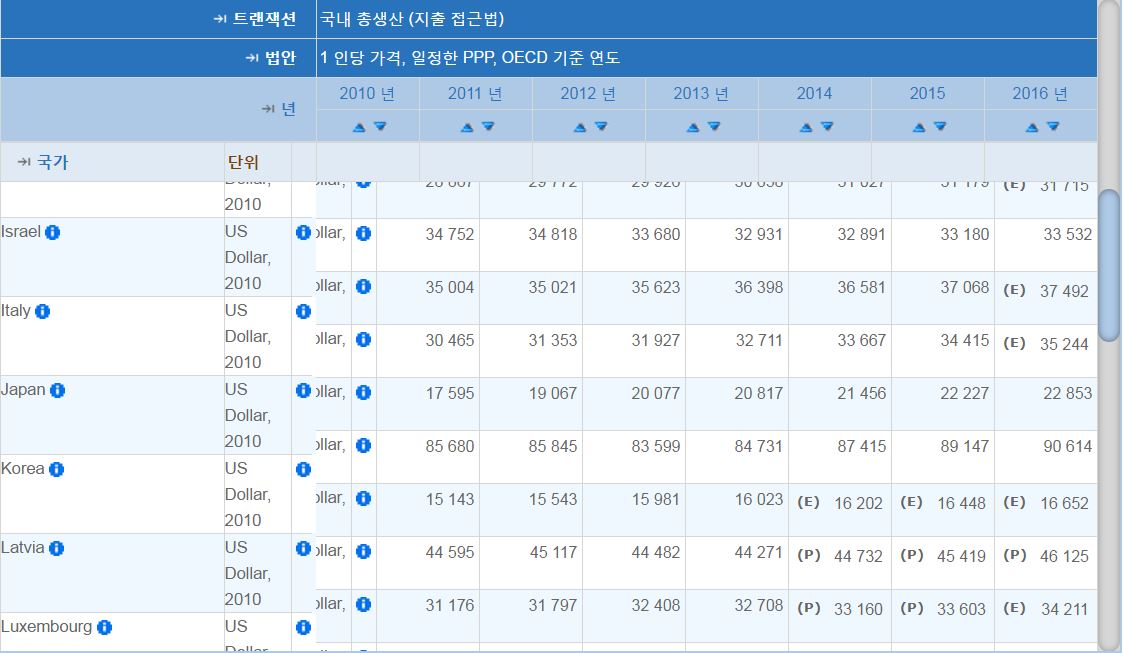Open the unit info icon in the Italy row

pyautogui.click(x=303, y=311)
